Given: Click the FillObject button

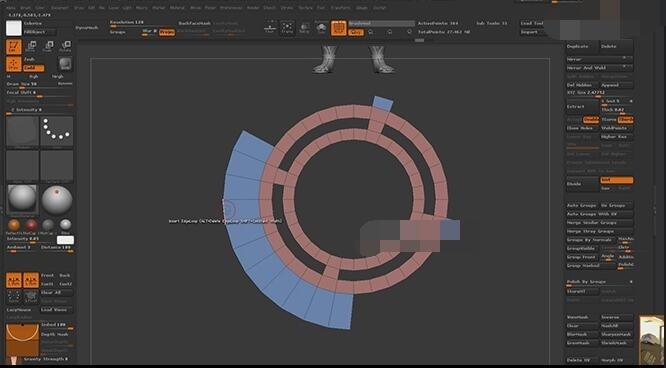Looking at the screenshot, I should pyautogui.click(x=40, y=32).
